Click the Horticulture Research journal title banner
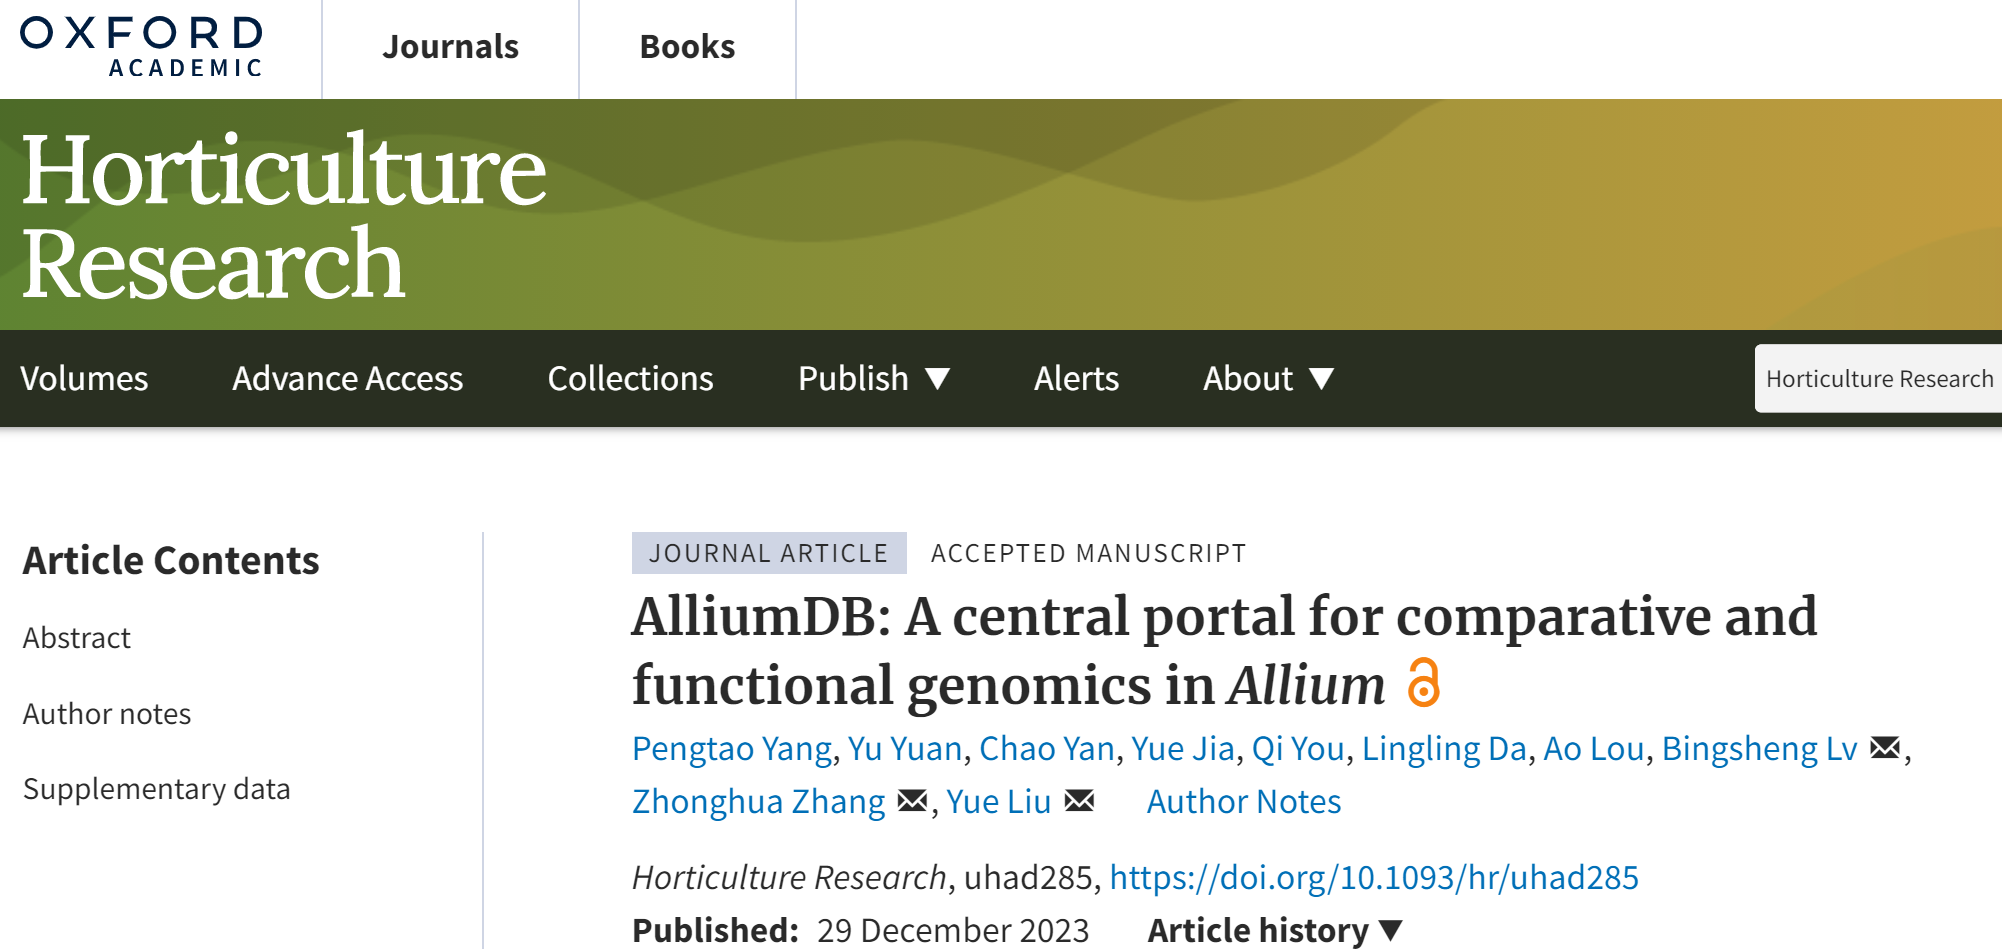2002x949 pixels. [284, 215]
